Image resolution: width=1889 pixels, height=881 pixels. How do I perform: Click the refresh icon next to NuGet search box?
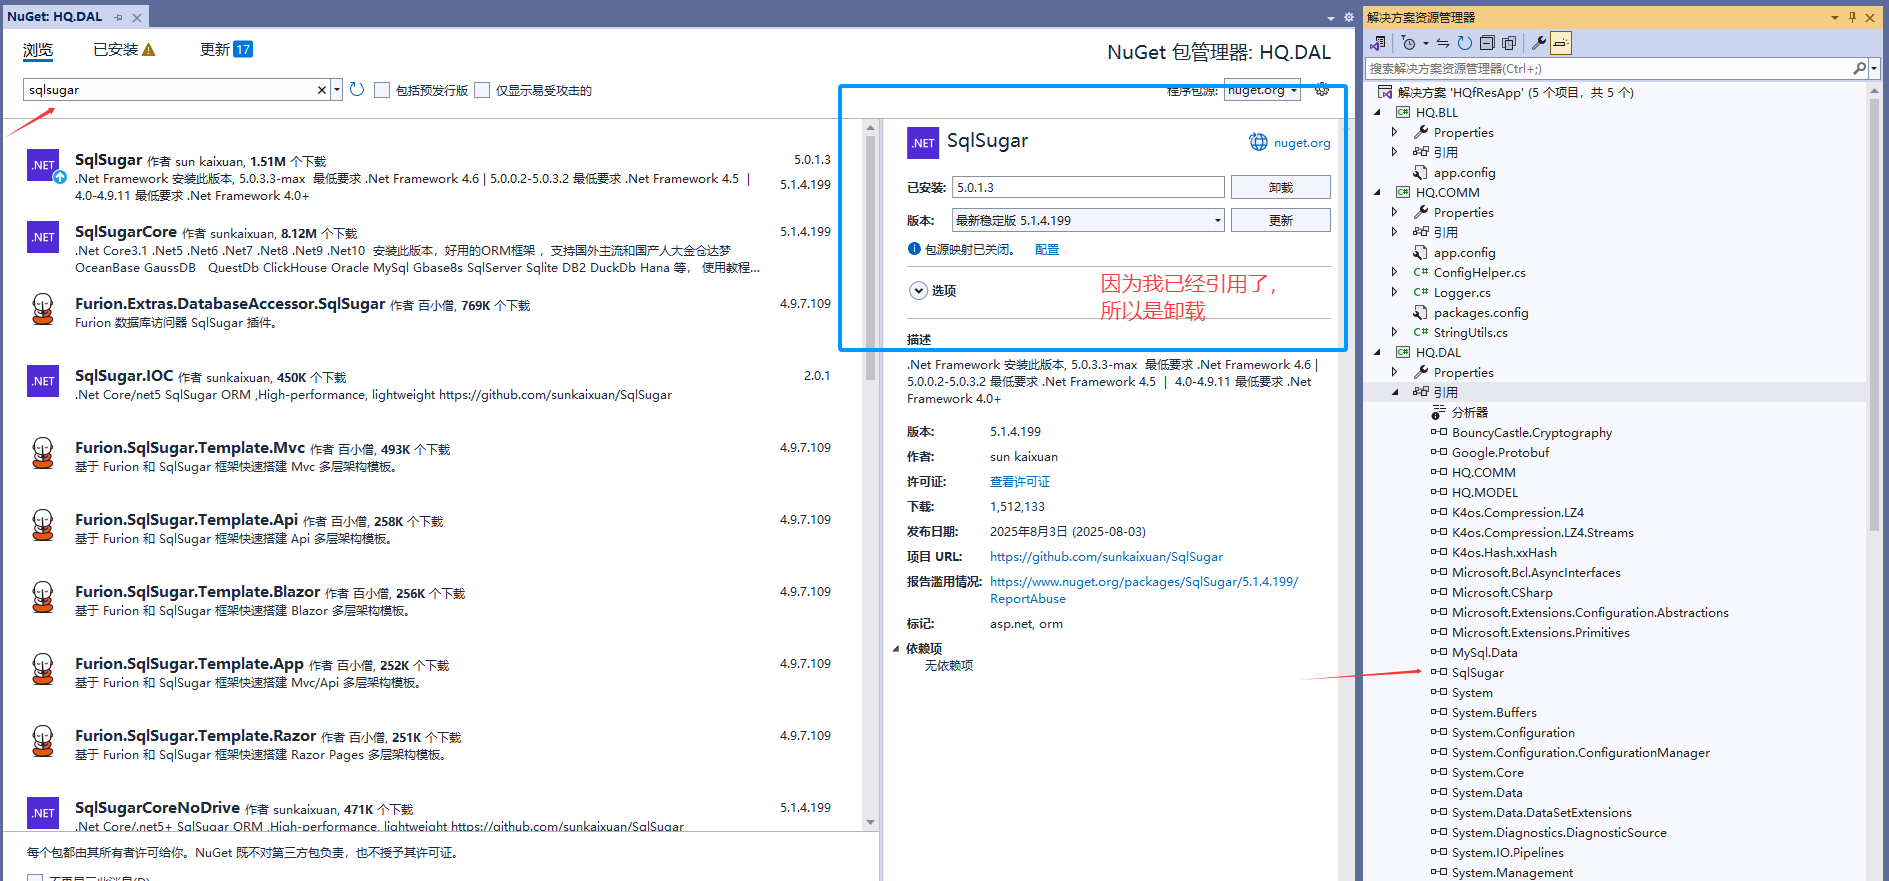point(357,90)
